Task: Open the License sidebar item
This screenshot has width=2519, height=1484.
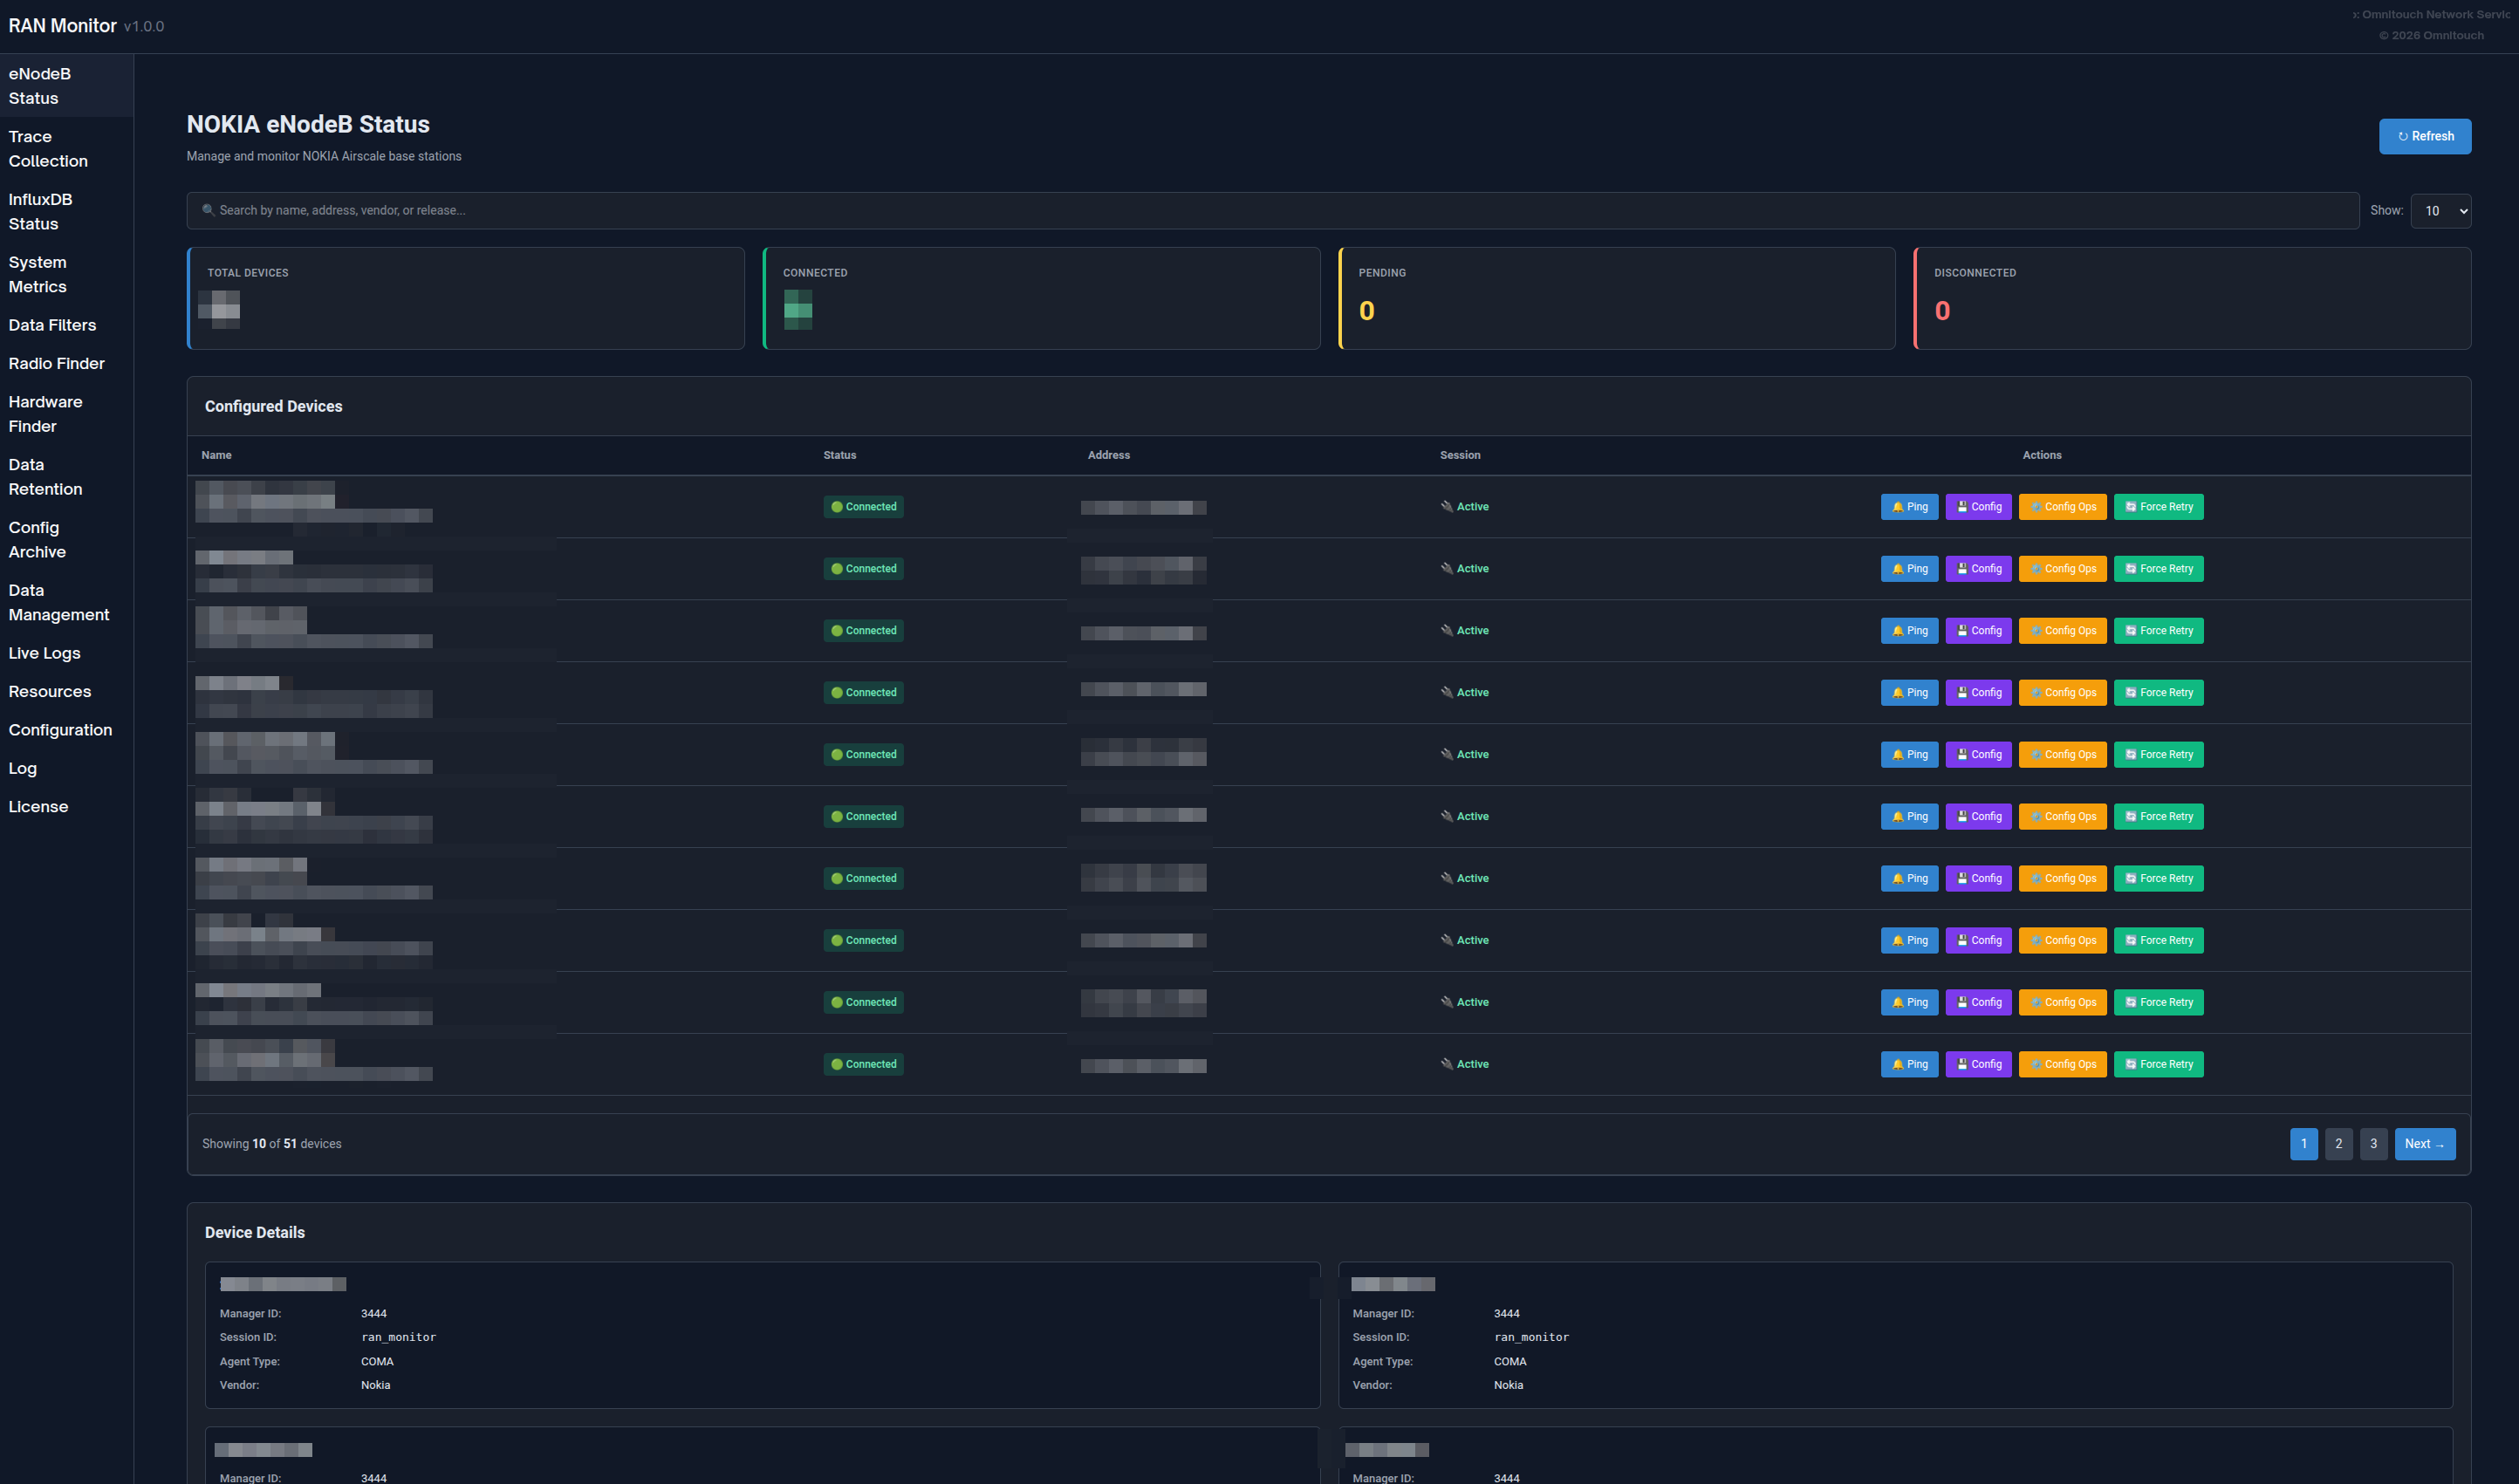Action: click(38, 807)
